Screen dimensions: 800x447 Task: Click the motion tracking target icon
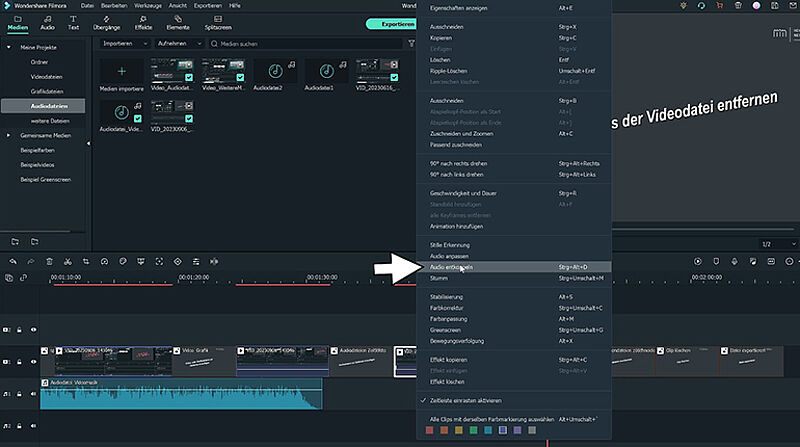click(x=159, y=261)
